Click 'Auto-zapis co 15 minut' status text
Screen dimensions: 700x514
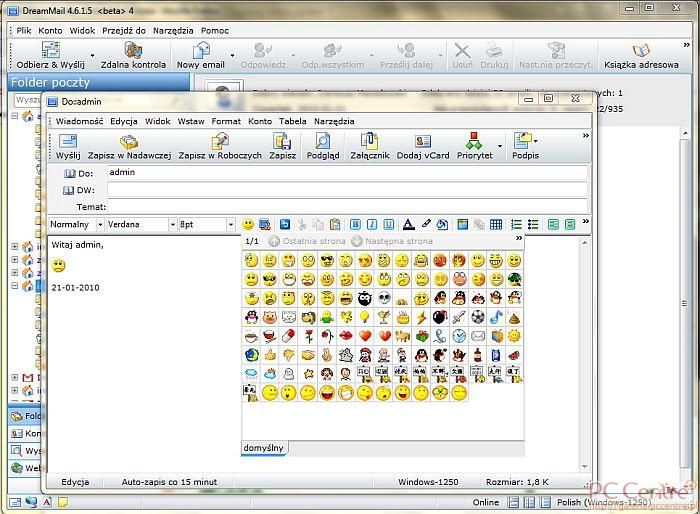(169, 482)
